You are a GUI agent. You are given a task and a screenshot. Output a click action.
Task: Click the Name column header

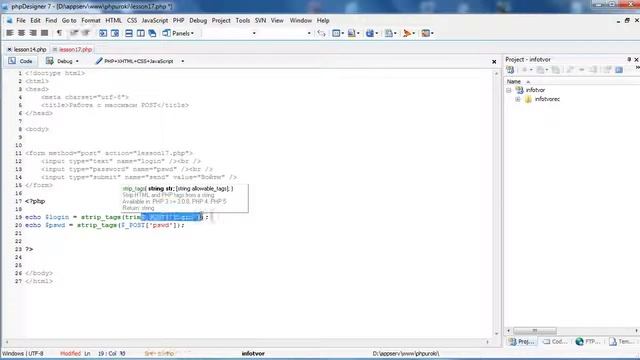[513, 82]
